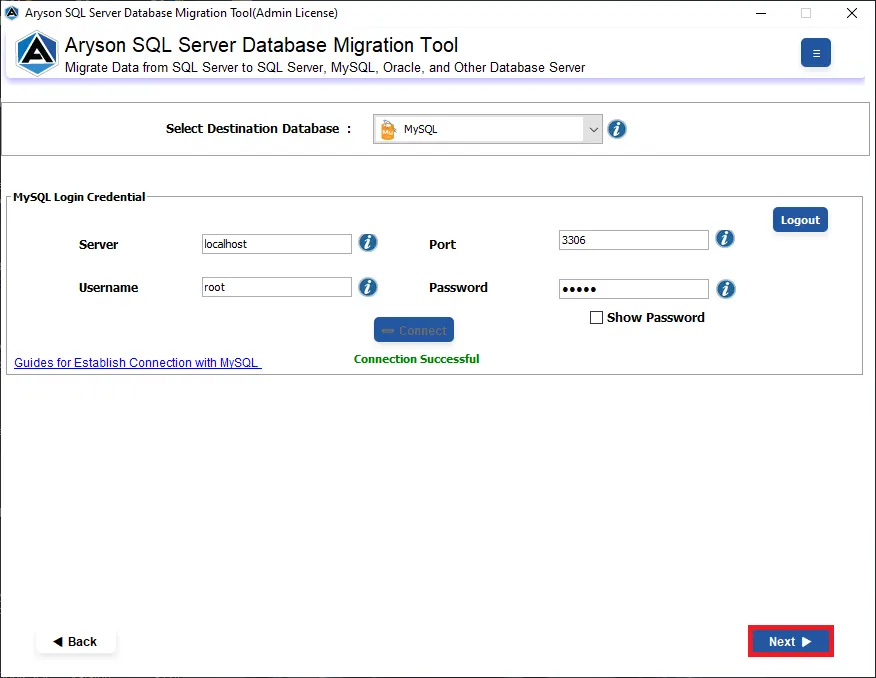
Task: Expand the destination database dropdown arrow
Action: (x=593, y=130)
